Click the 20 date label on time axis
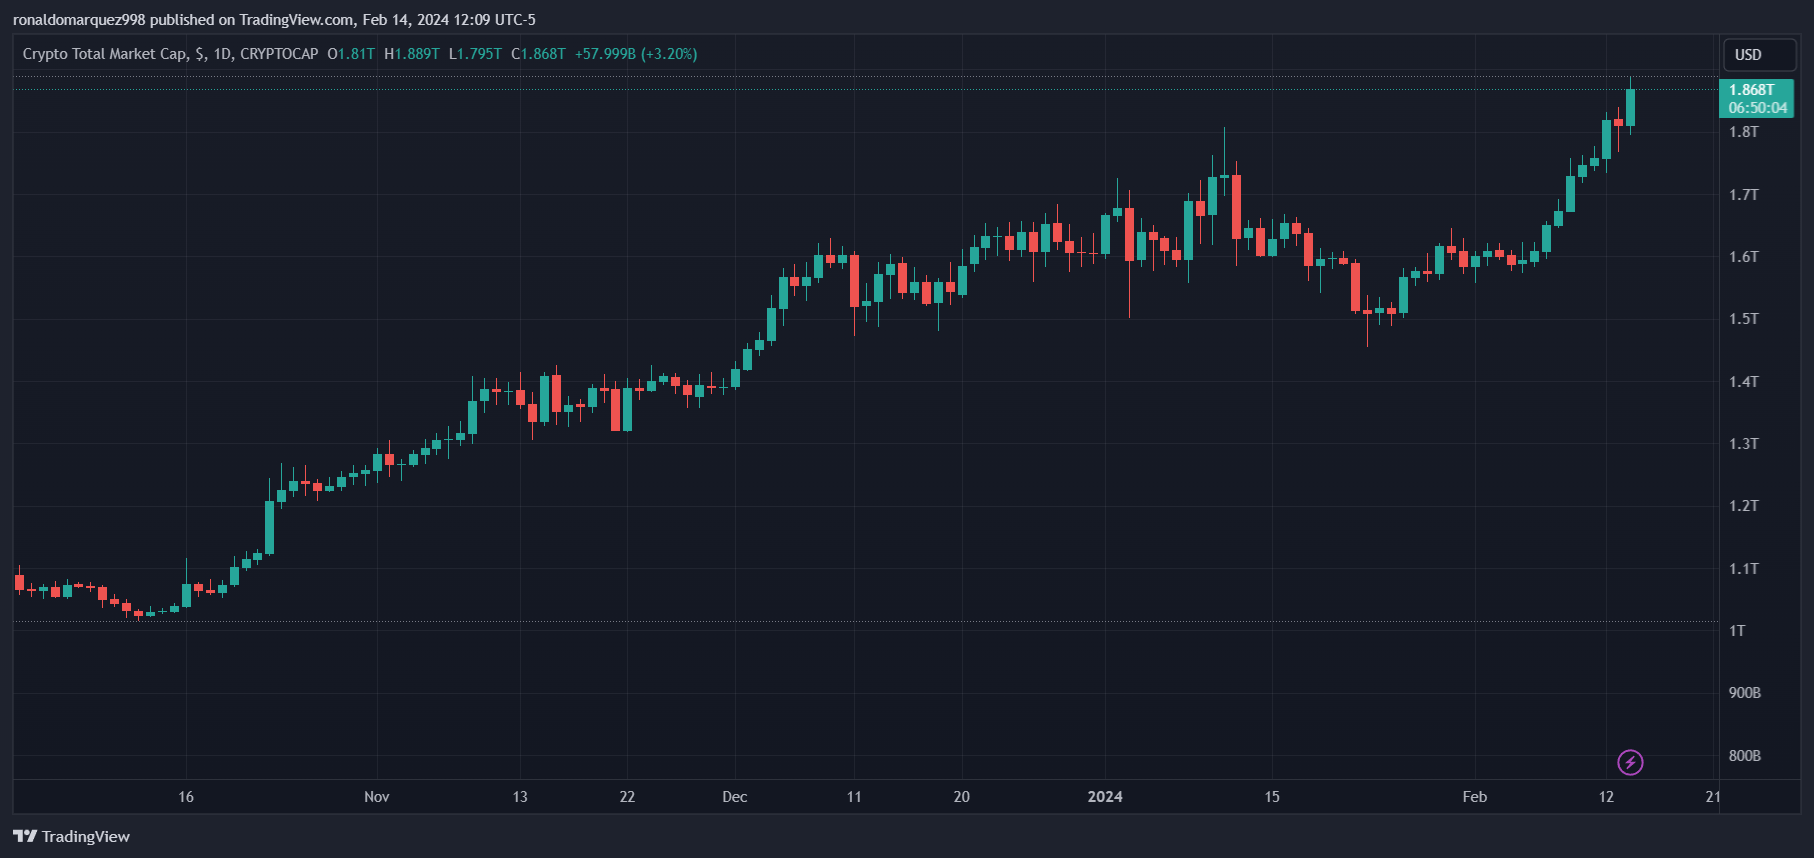This screenshot has height=858, width=1814. pos(962,797)
